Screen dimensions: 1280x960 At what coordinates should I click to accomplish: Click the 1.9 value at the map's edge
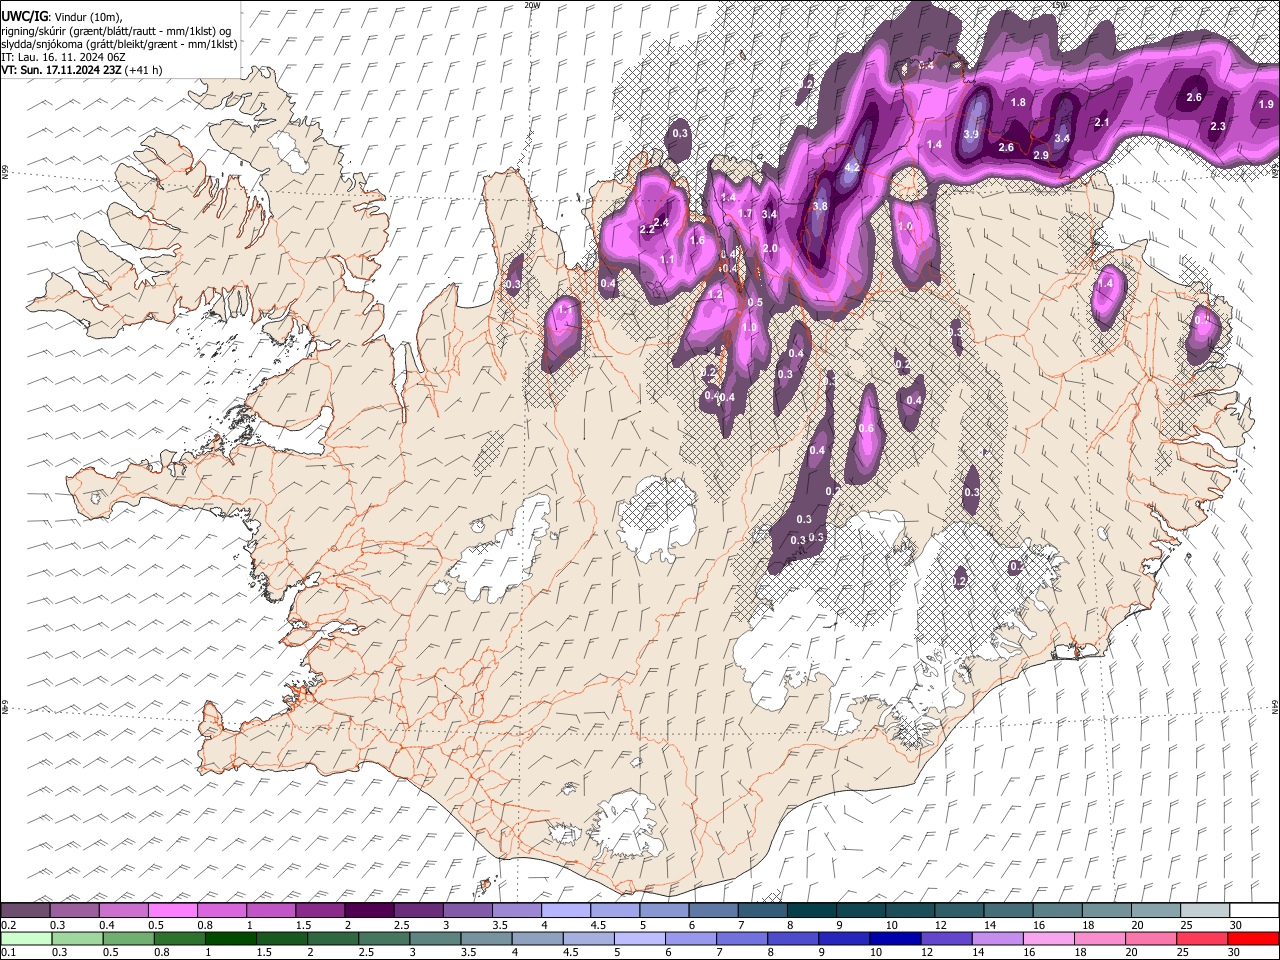click(1266, 104)
